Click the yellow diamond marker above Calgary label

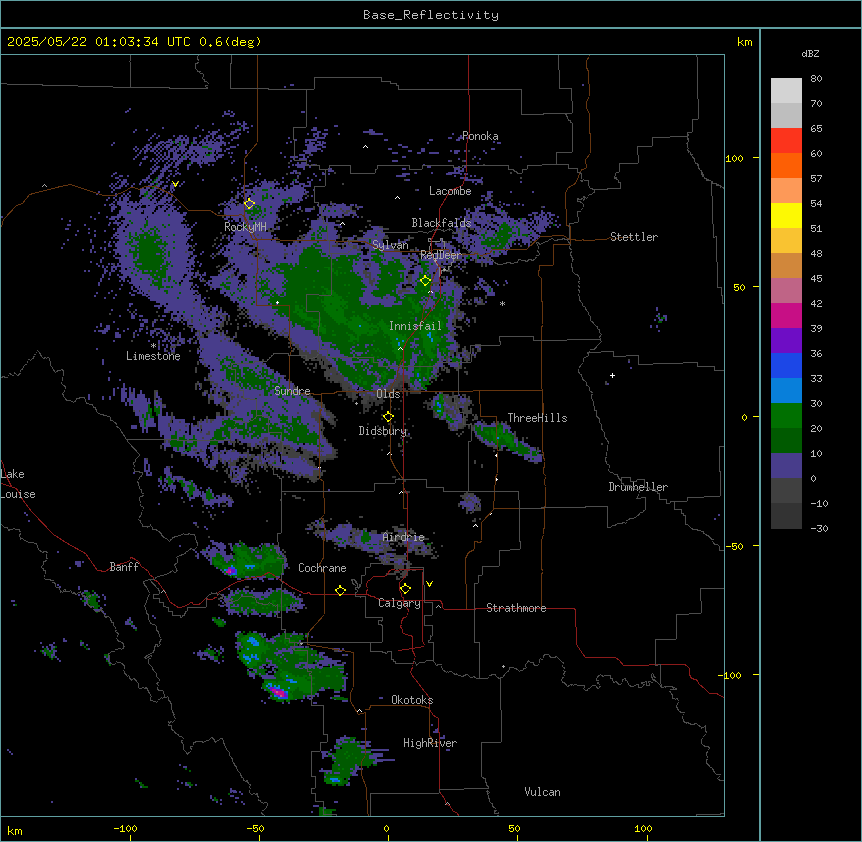point(405,589)
